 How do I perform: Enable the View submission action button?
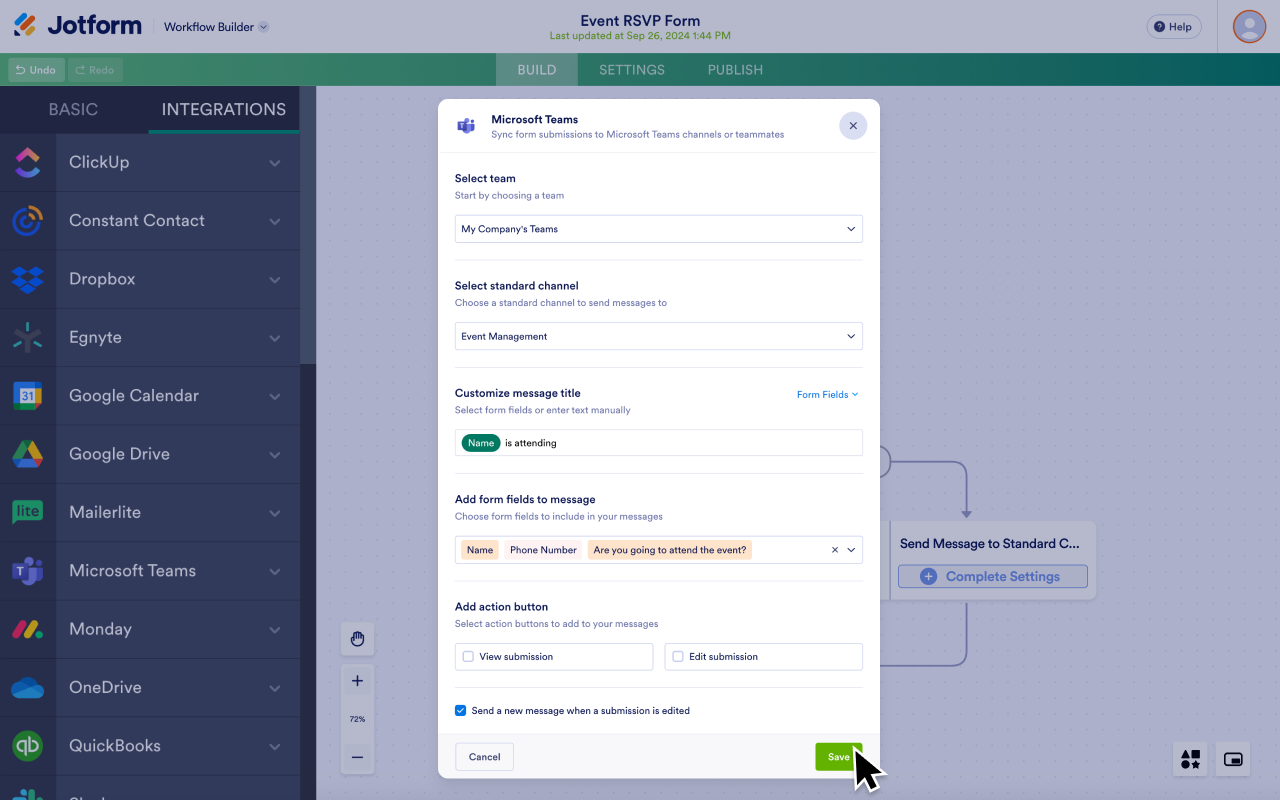pyautogui.click(x=467, y=656)
